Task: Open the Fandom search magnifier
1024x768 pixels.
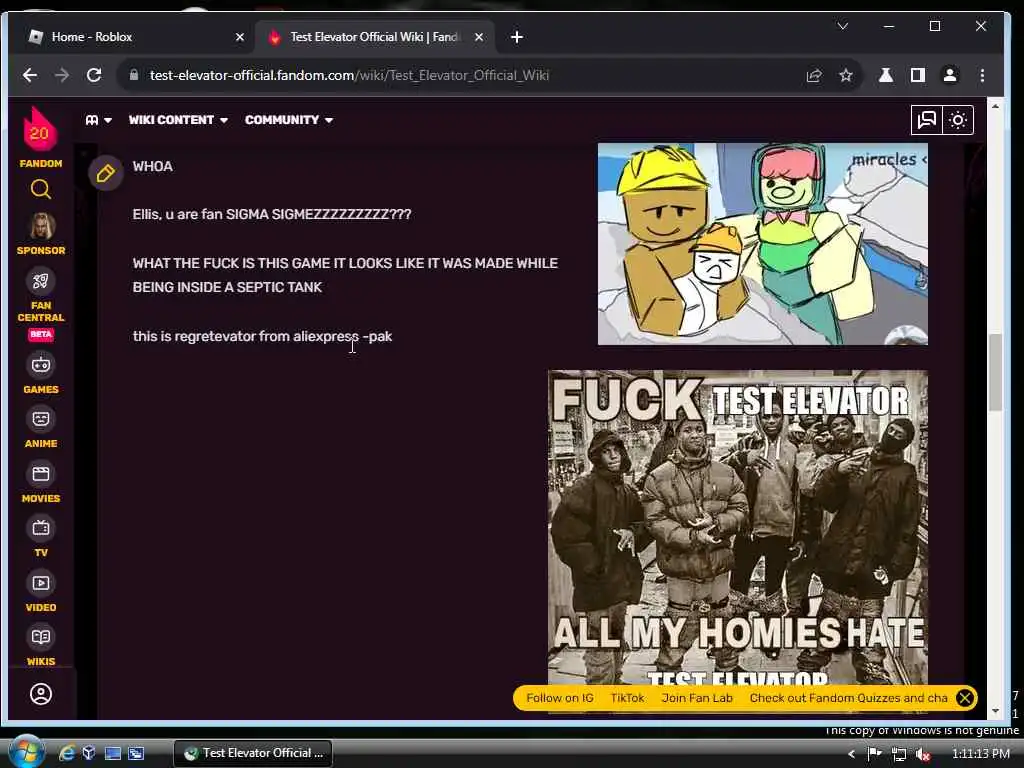Action: (x=40, y=189)
